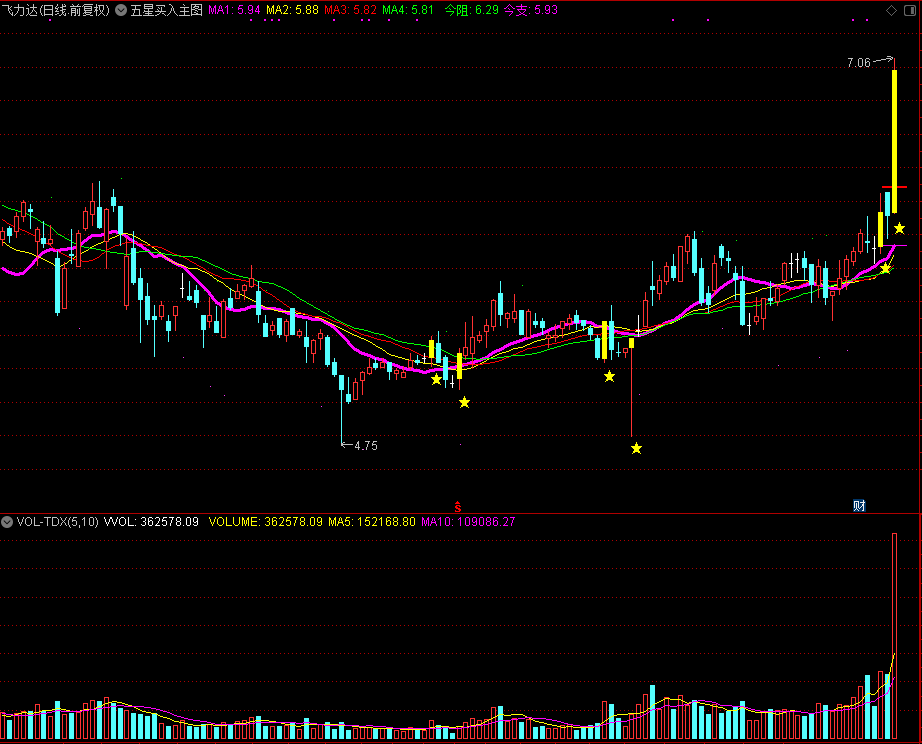
Task: Select the yellow VOLUME: 362578.09 readout
Action: [x=266, y=522]
